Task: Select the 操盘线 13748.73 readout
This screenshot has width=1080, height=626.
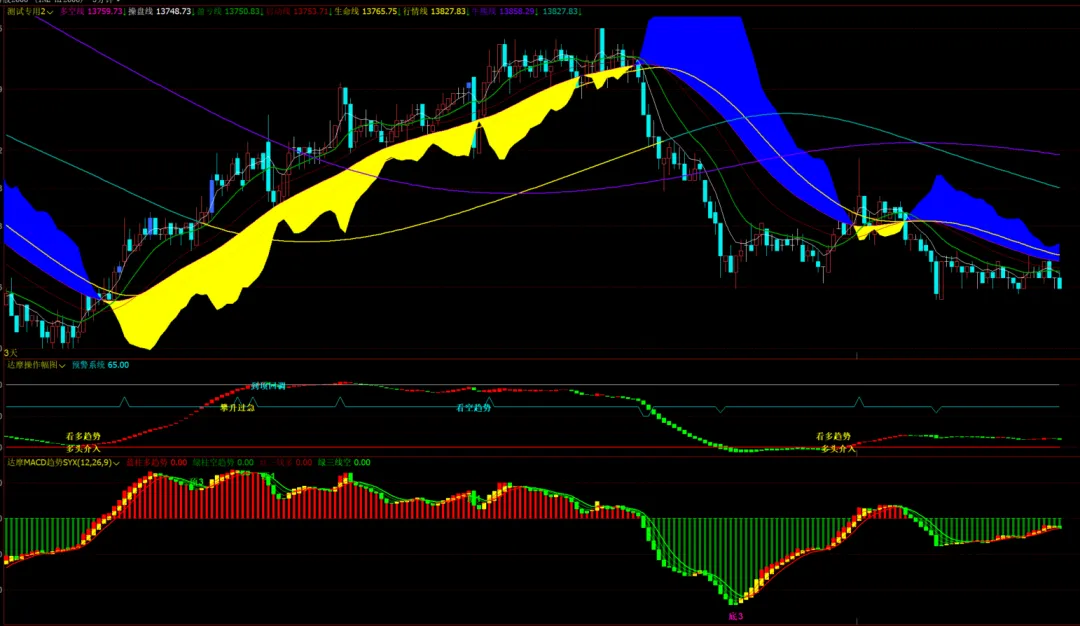Action: [x=160, y=12]
